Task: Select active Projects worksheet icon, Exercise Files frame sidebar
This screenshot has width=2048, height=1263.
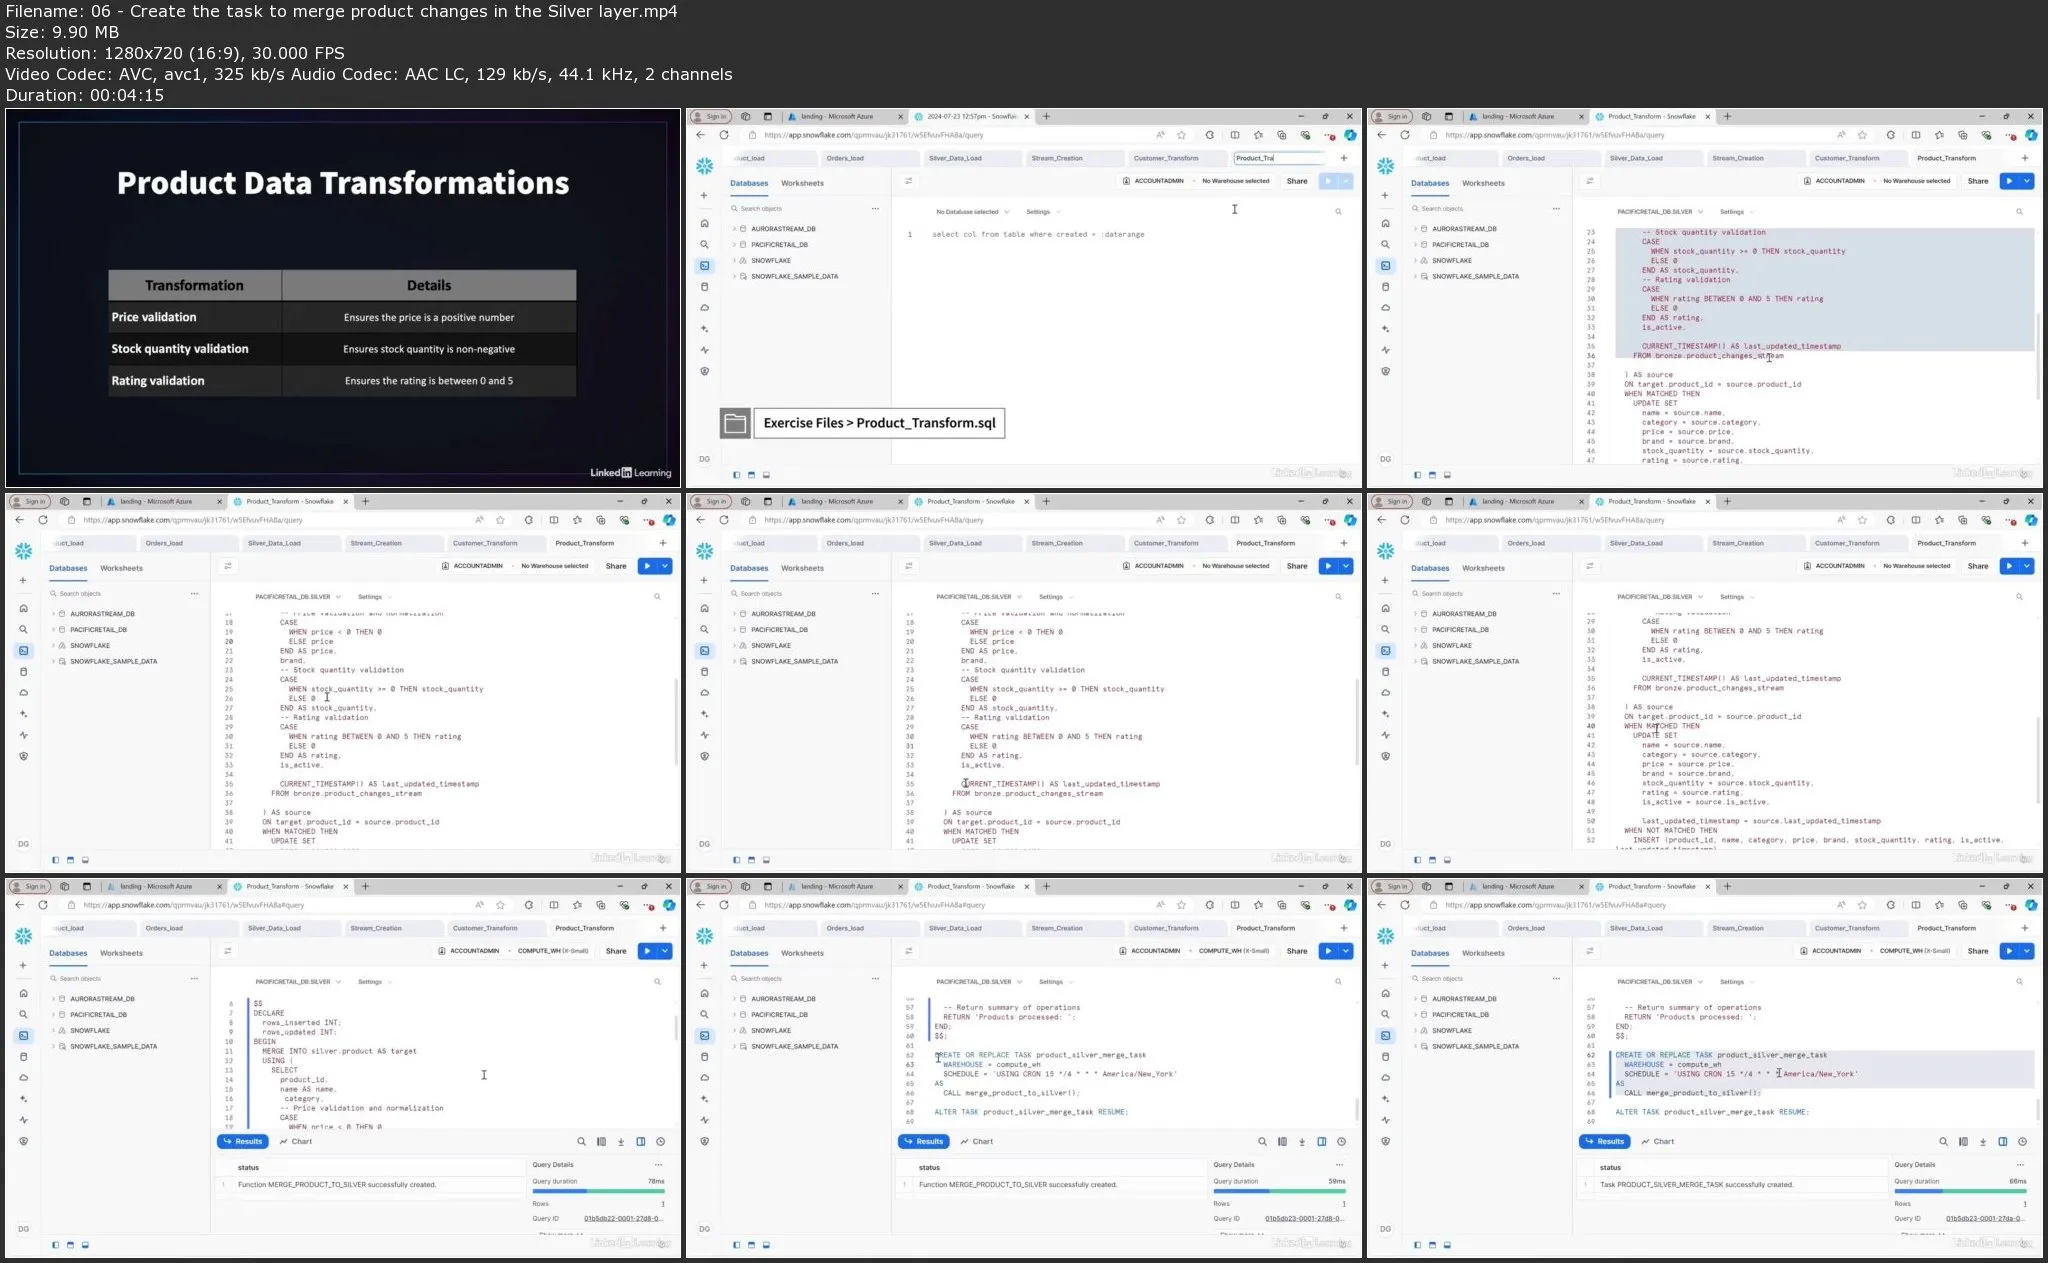Action: coord(704,265)
